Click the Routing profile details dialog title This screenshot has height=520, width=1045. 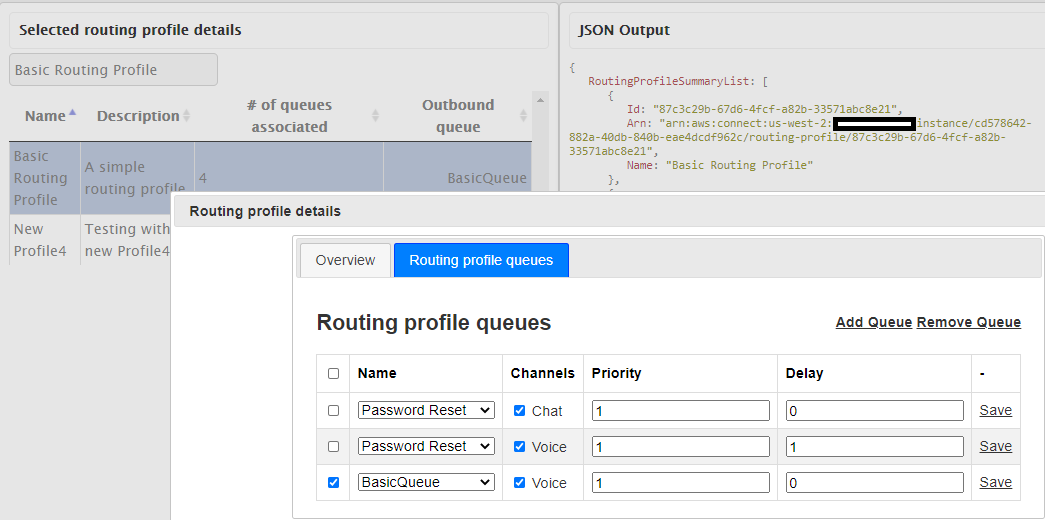(x=265, y=211)
